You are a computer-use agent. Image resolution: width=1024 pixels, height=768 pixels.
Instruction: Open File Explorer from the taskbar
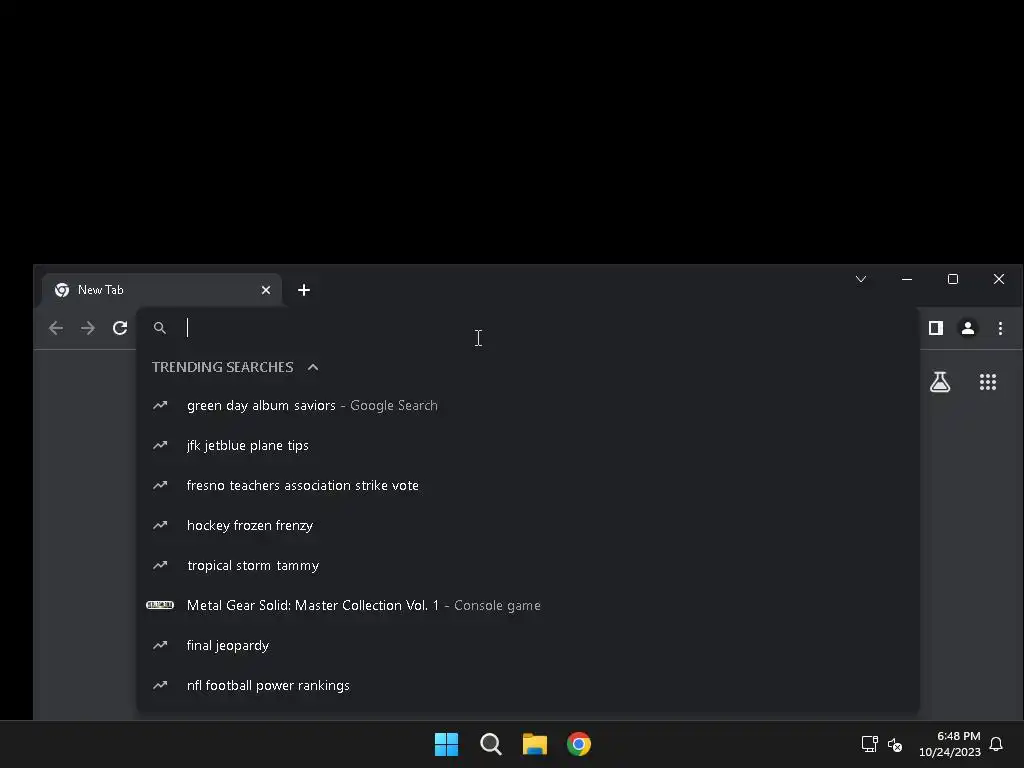[535, 744]
